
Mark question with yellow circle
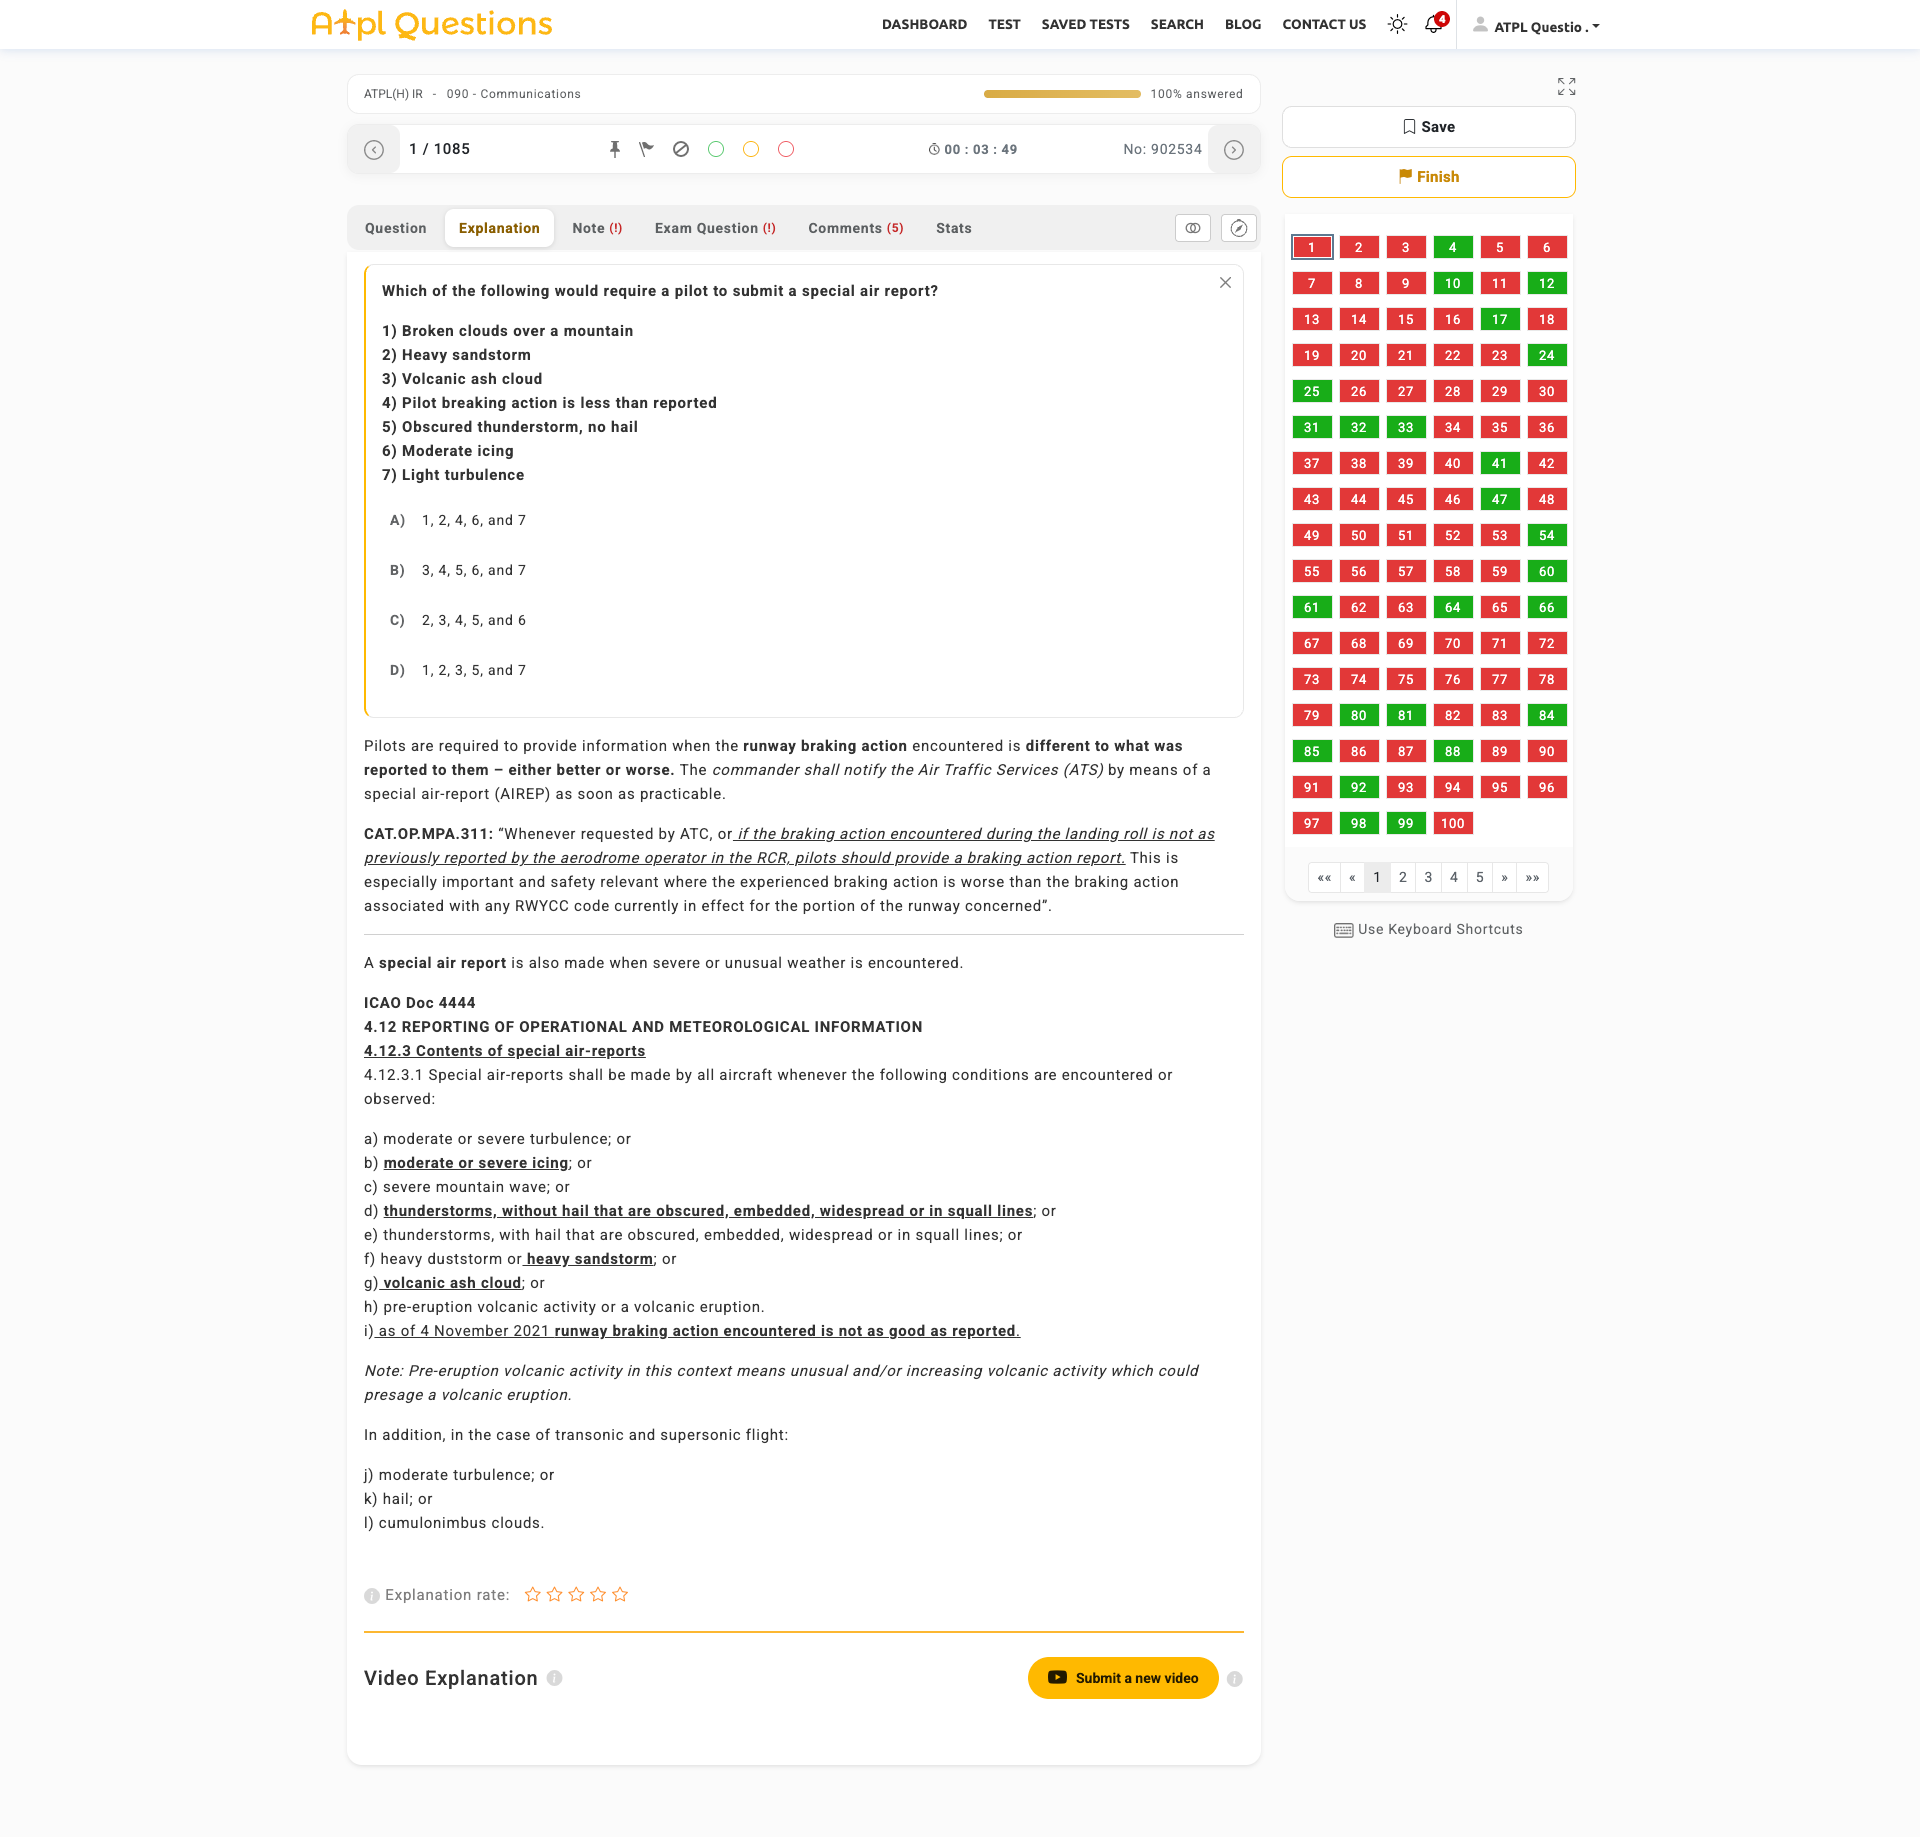click(751, 149)
